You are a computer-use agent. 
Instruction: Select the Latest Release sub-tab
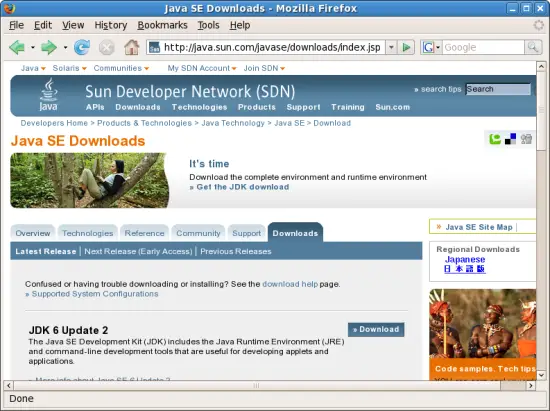46,251
